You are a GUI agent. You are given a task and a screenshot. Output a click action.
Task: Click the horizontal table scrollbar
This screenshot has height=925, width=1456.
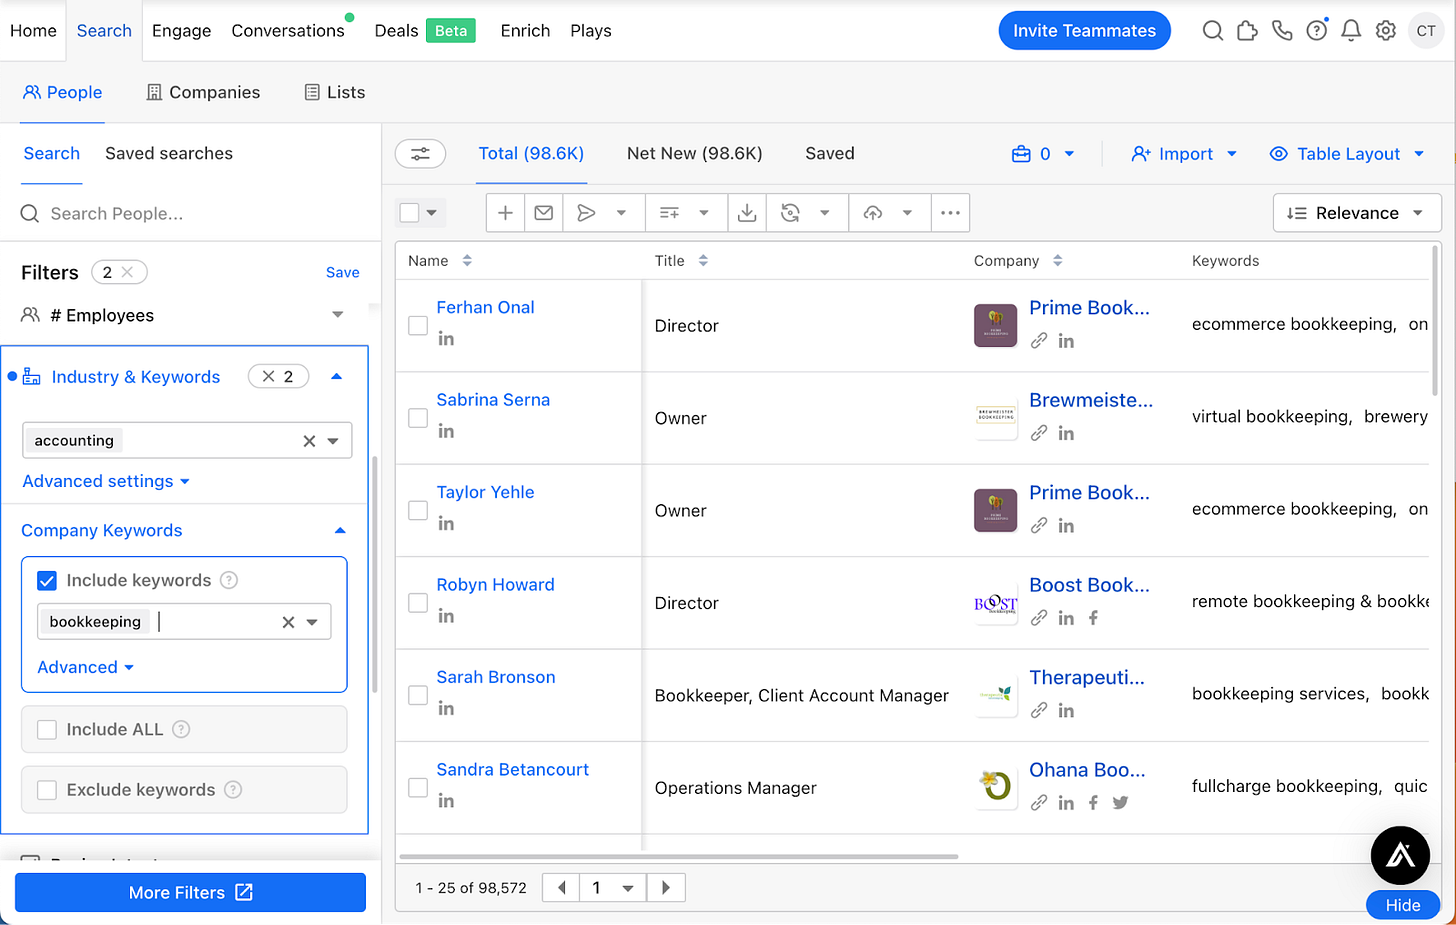678,857
